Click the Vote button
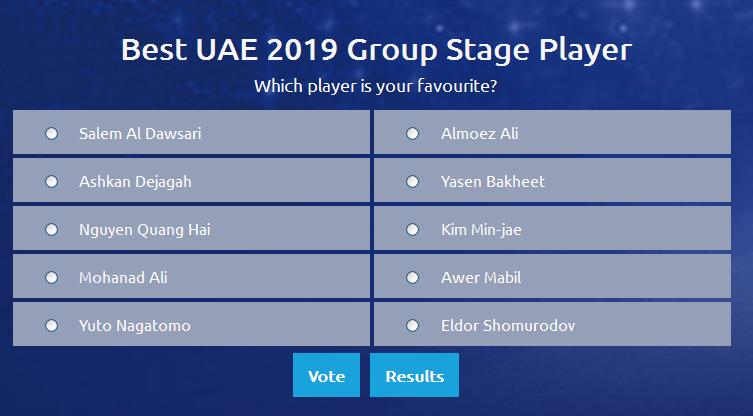Viewport: 753px width, 416px height. pos(327,375)
